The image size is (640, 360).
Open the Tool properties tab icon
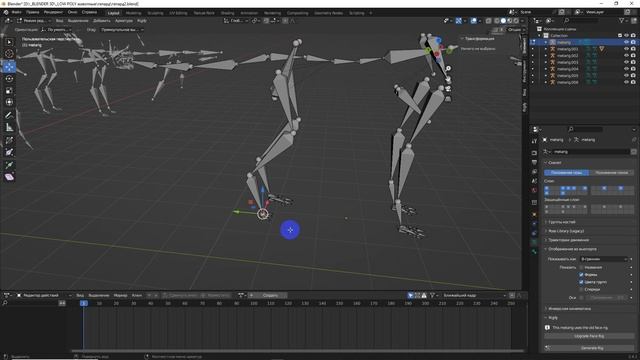pyautogui.click(x=534, y=141)
